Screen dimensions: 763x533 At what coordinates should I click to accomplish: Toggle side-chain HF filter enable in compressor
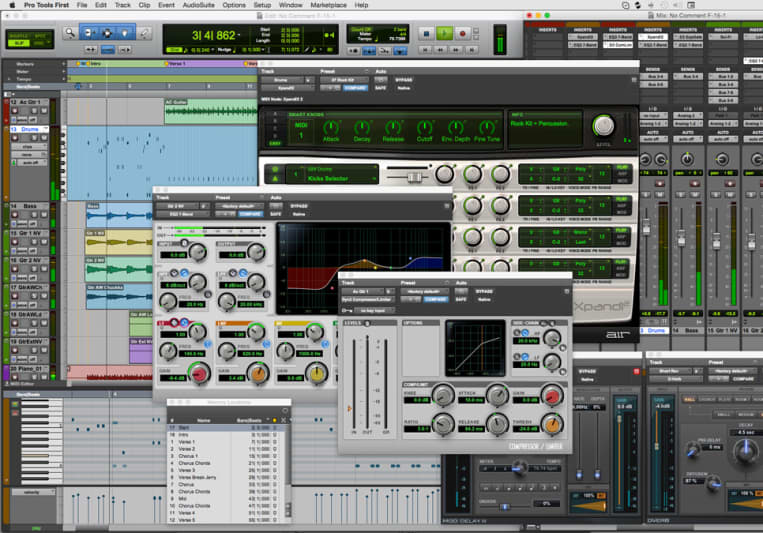(x=526, y=333)
